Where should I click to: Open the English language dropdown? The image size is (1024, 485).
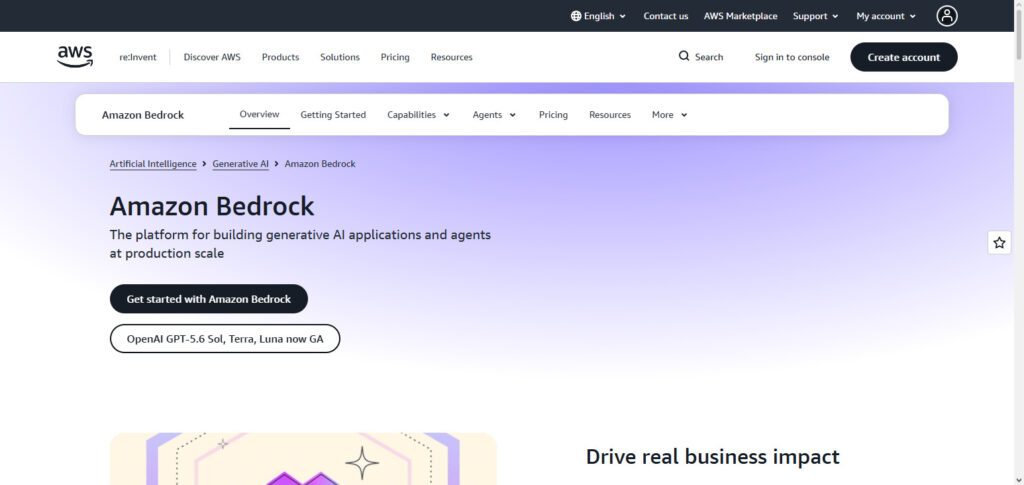(x=598, y=16)
